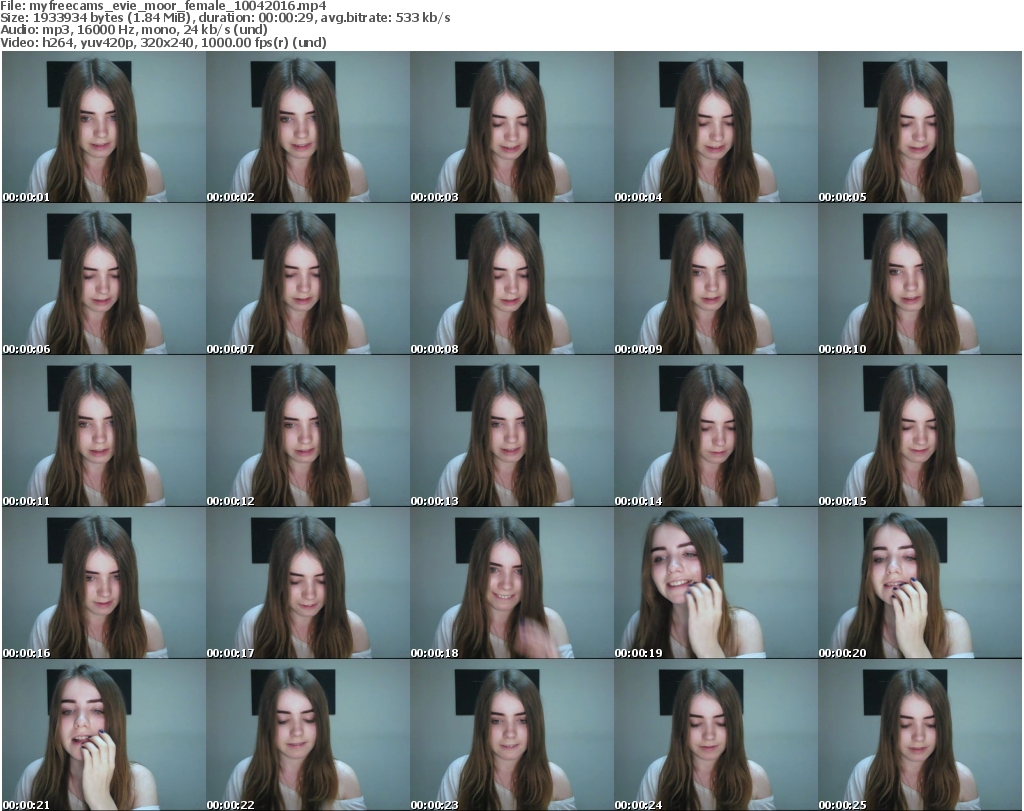Choose the frame at 00:00:15
1024x811 pixels.
pyautogui.click(x=920, y=431)
